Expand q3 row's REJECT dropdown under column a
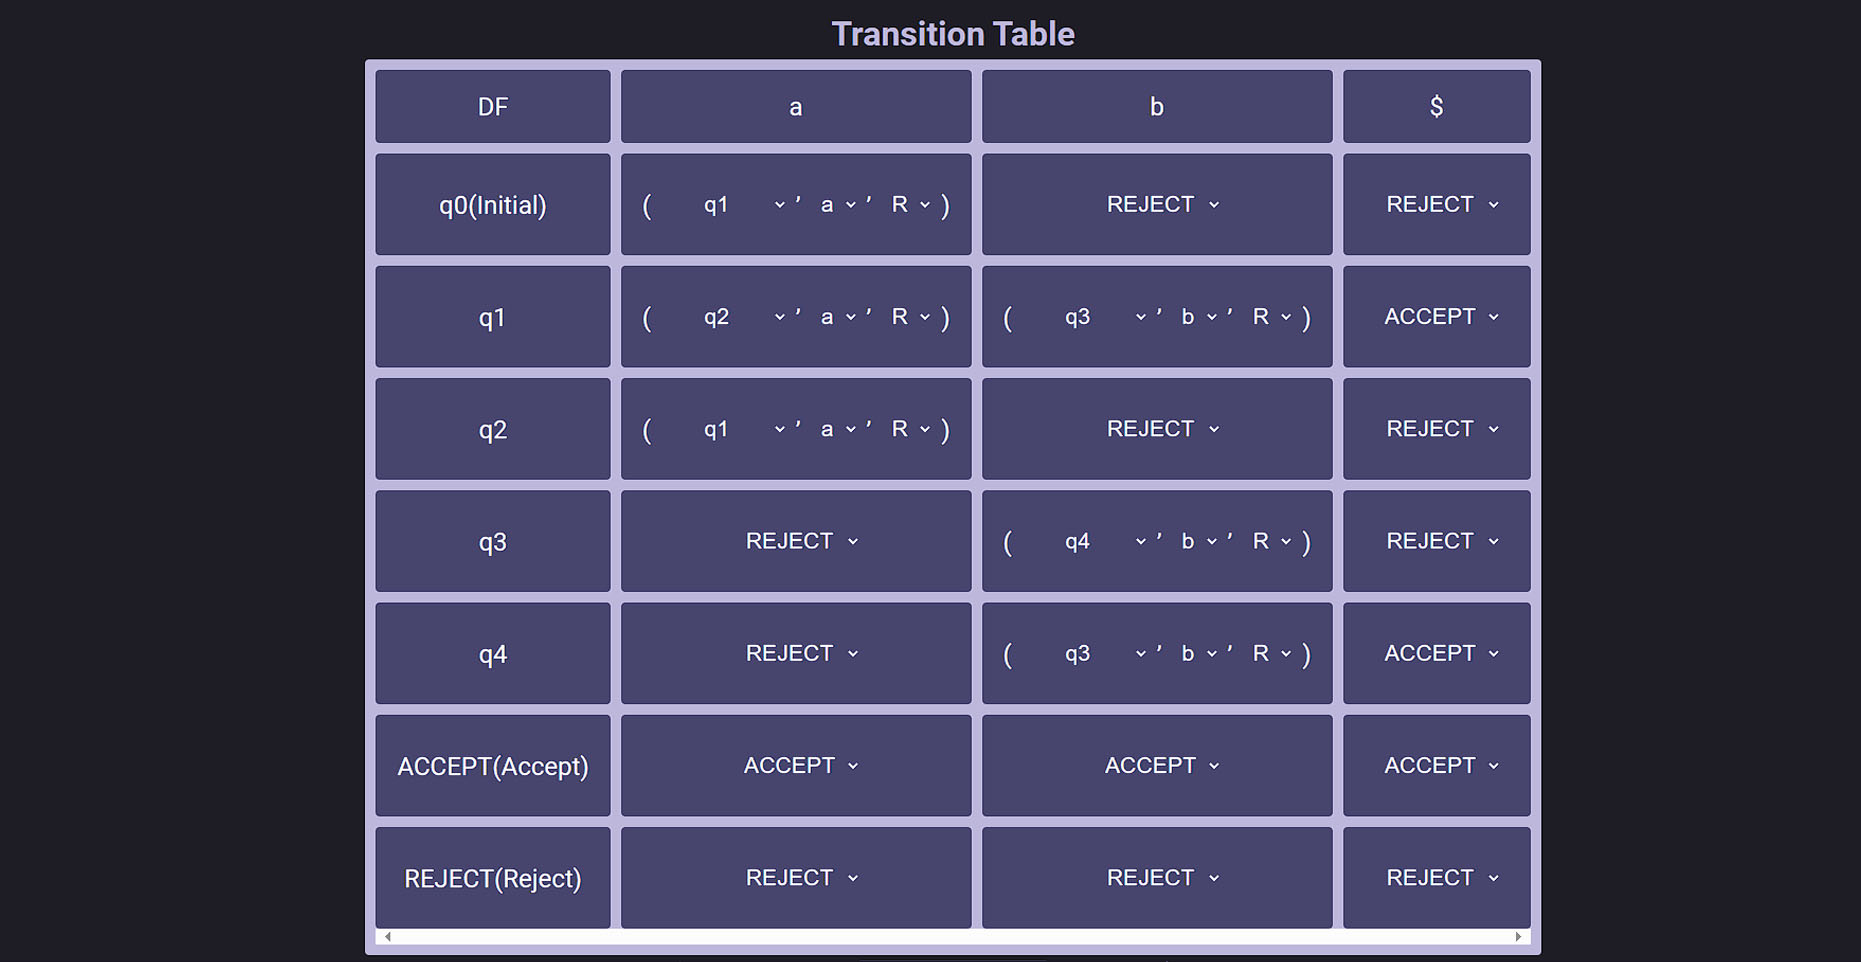The height and width of the screenshot is (962, 1861). [801, 541]
